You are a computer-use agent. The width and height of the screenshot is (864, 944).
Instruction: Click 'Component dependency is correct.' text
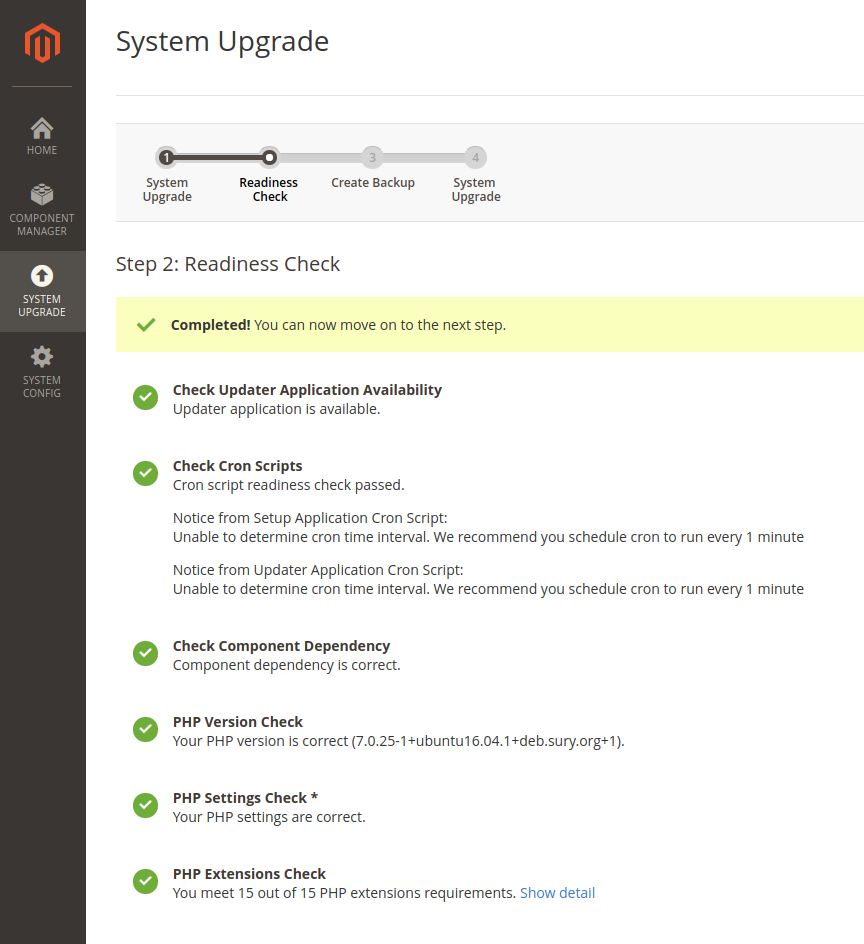pos(287,665)
